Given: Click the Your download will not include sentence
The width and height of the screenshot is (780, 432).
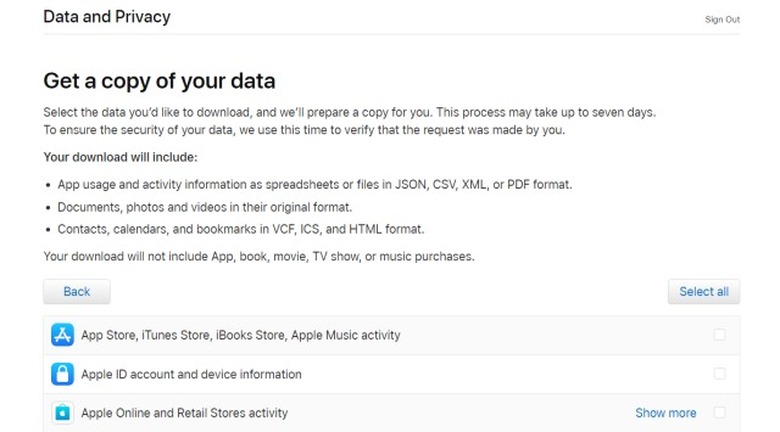Looking at the screenshot, I should tap(258, 256).
